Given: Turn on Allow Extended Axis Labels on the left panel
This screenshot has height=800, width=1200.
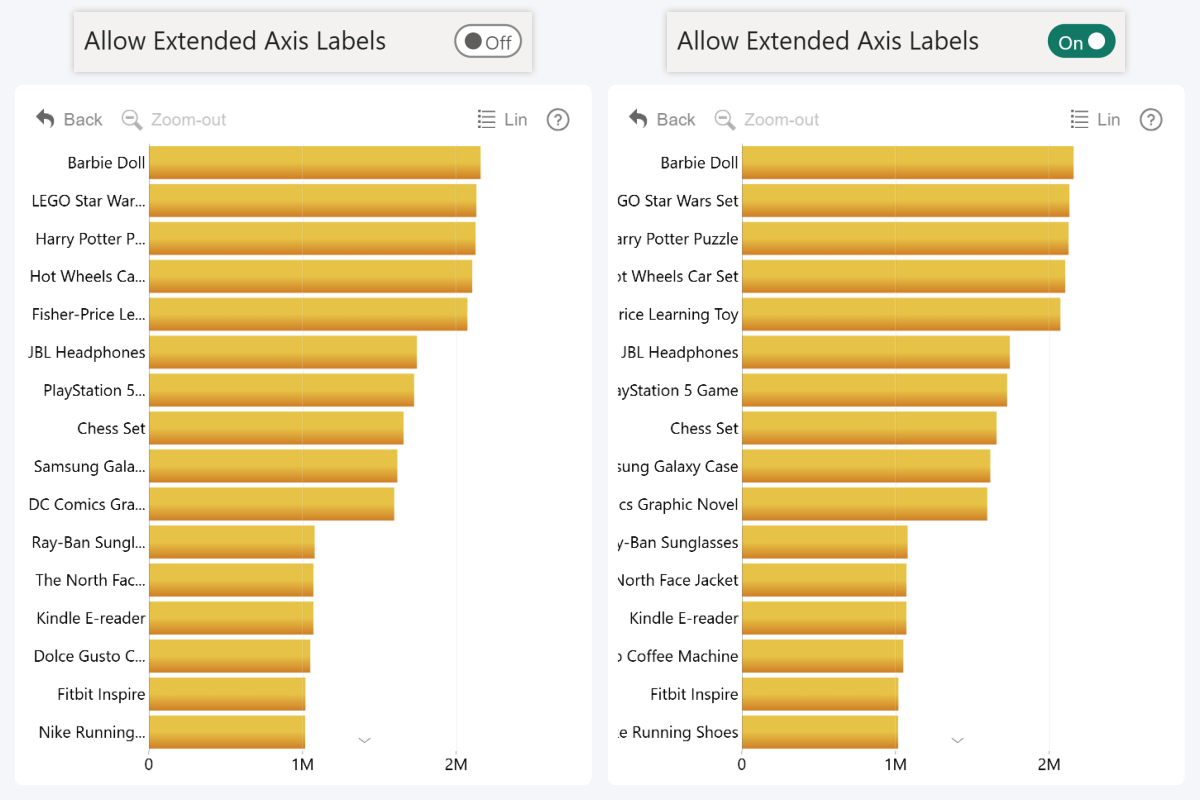Looking at the screenshot, I should pos(488,41).
